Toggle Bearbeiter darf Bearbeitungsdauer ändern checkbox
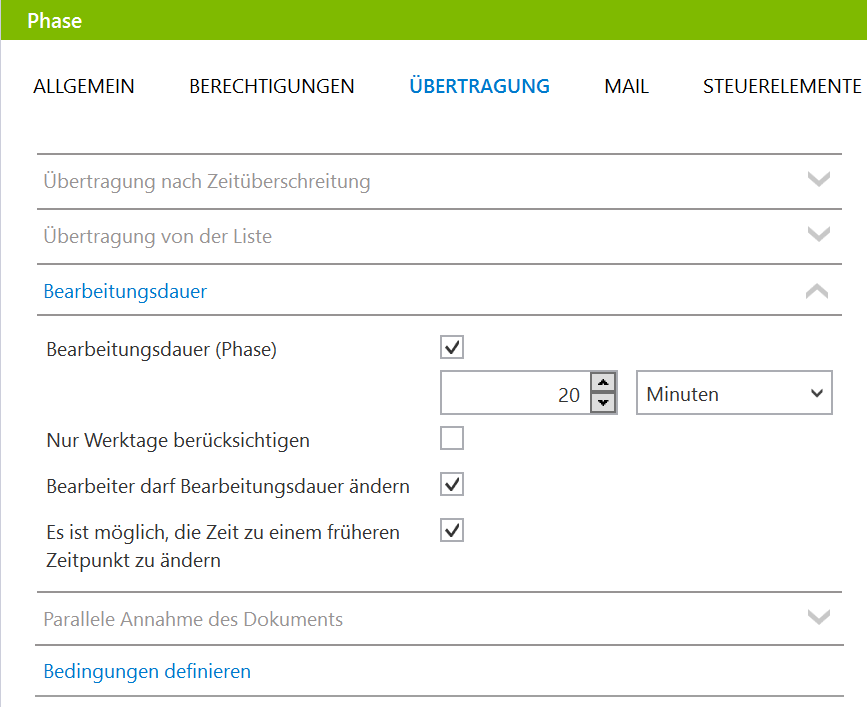867x707 pixels. click(452, 484)
